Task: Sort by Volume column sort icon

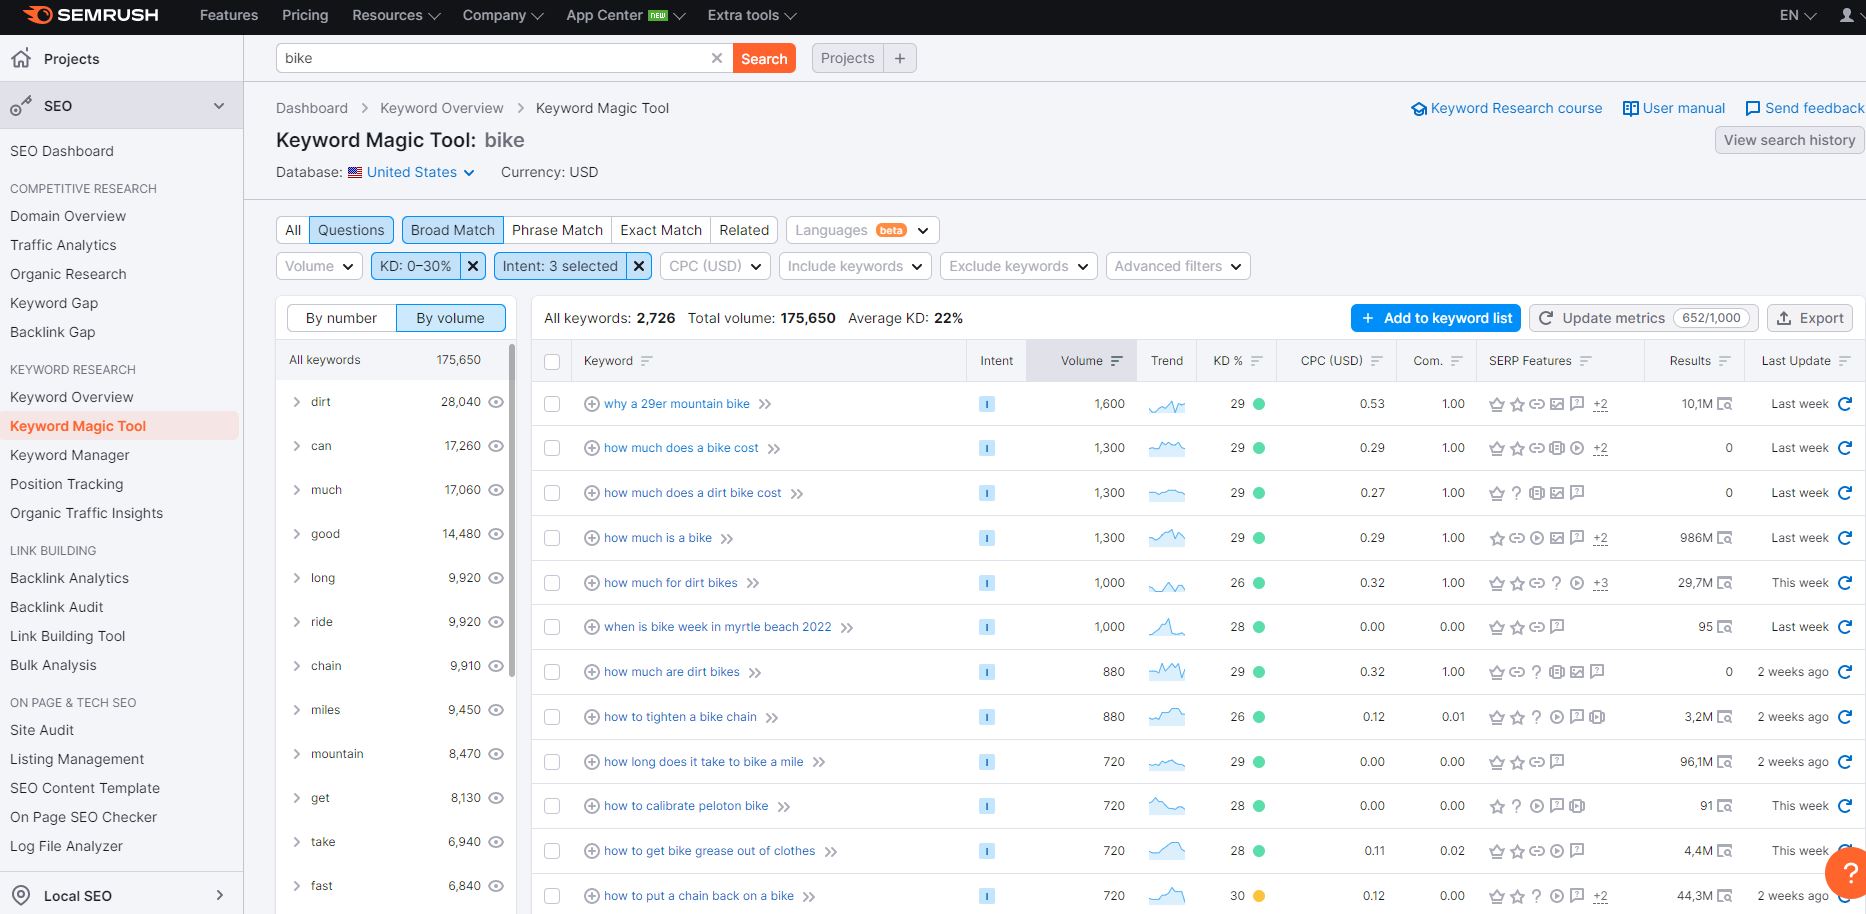Action: pos(1117,361)
